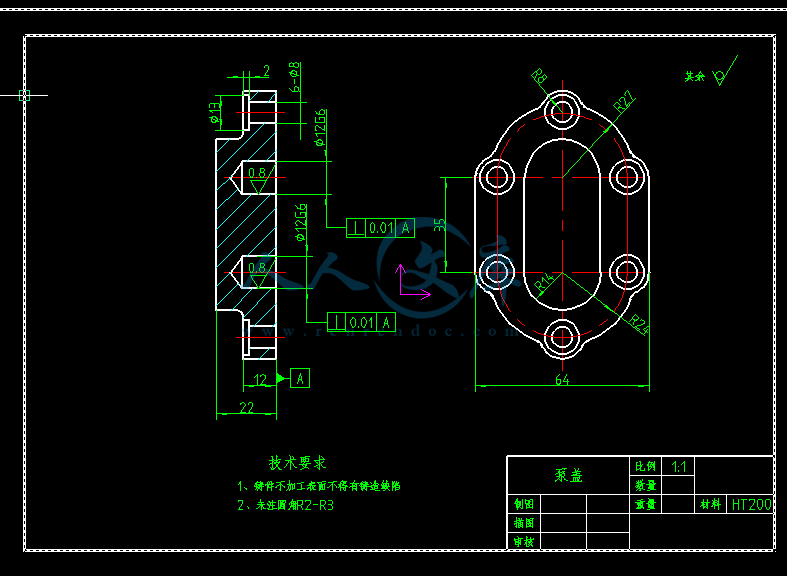
Task: Select the upper perpendicularity 0.01 A tolerance frame
Action: pos(379,228)
